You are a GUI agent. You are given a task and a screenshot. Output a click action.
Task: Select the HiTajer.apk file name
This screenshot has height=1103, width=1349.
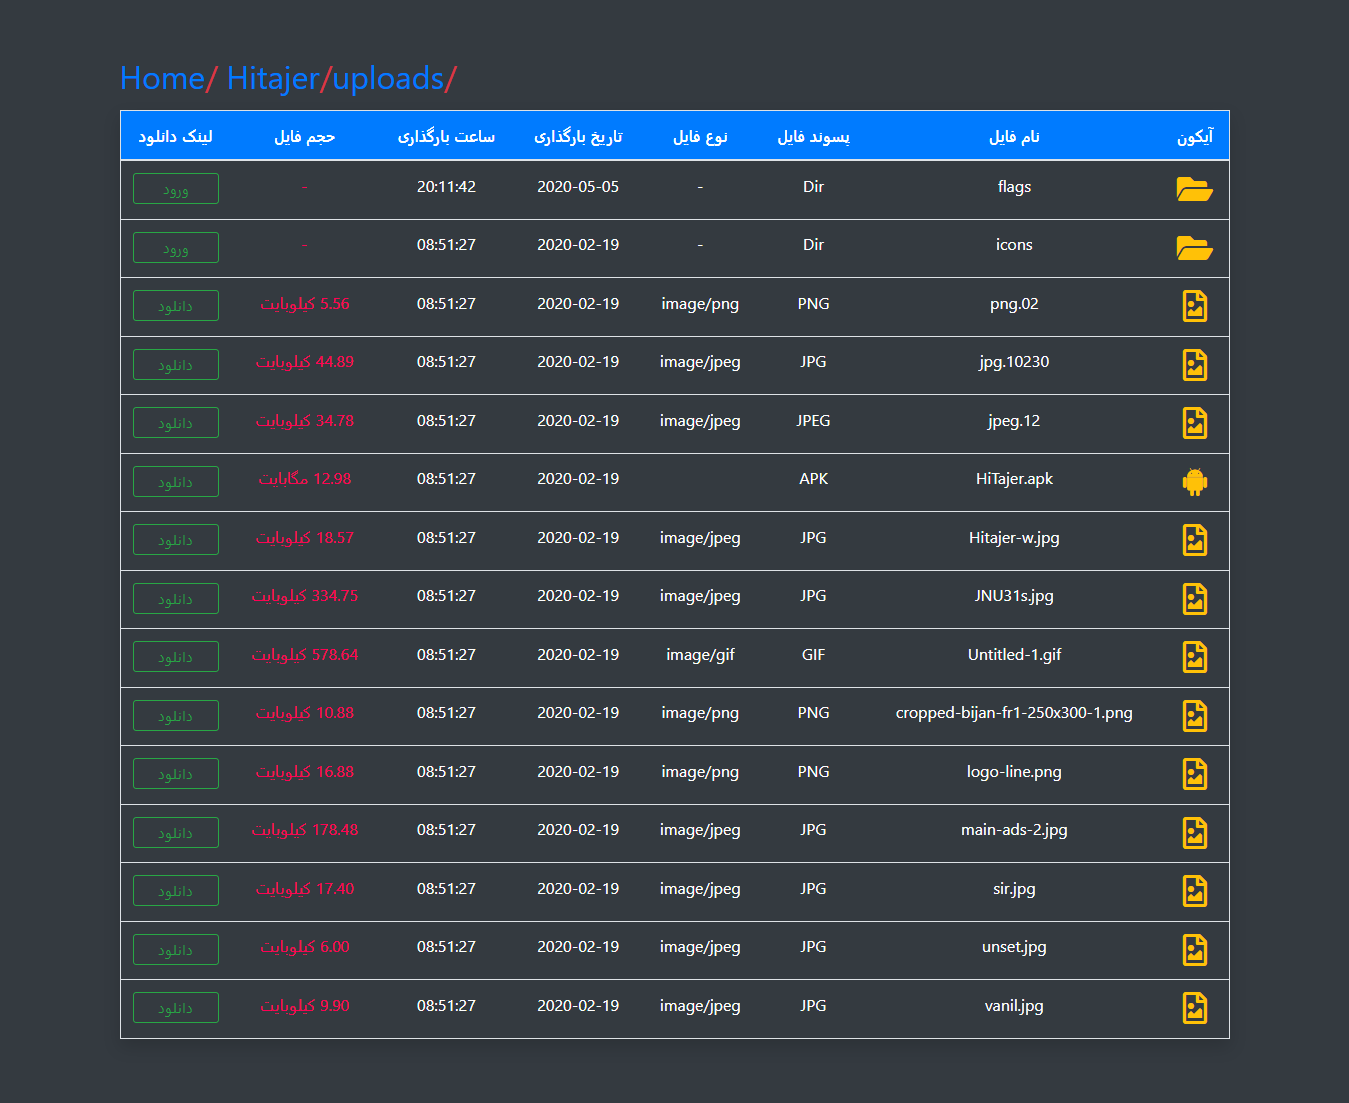[x=1014, y=479]
